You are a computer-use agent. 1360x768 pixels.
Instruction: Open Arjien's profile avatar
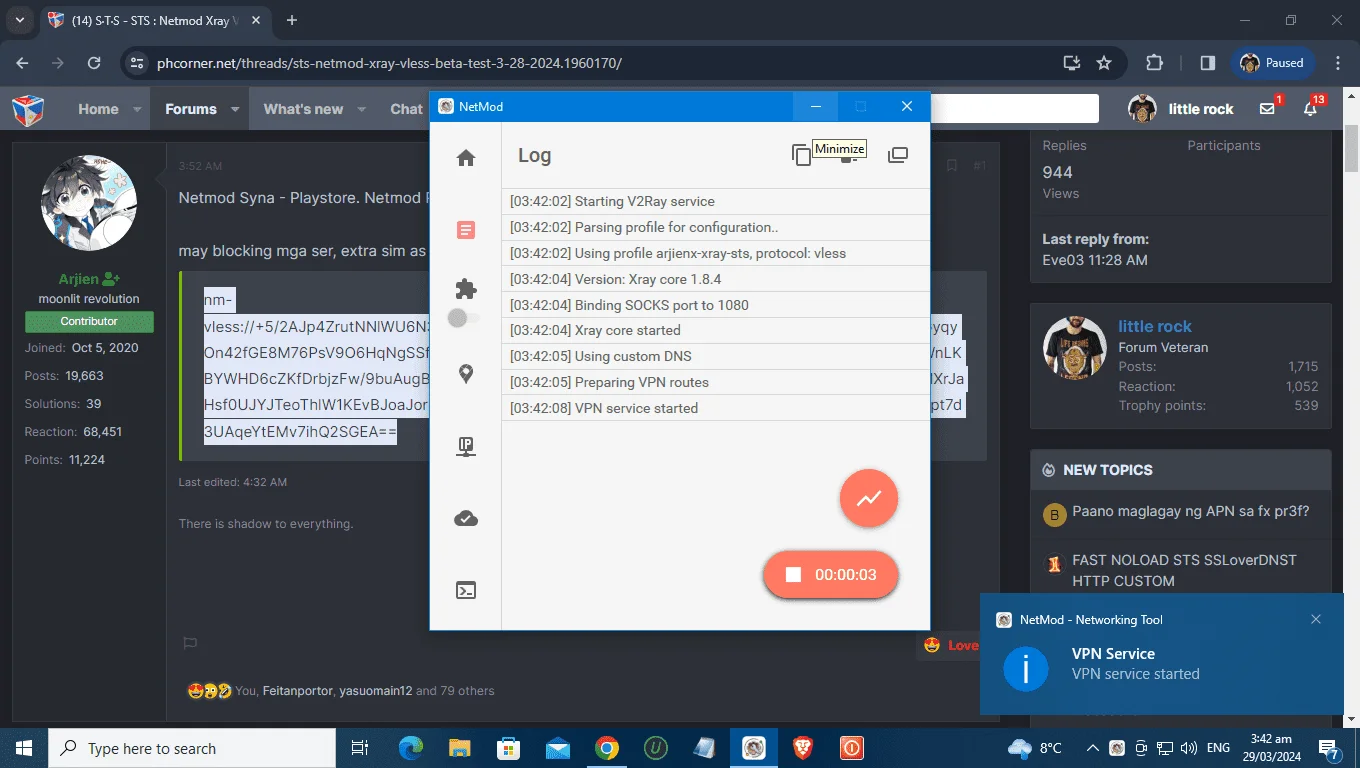coord(89,203)
